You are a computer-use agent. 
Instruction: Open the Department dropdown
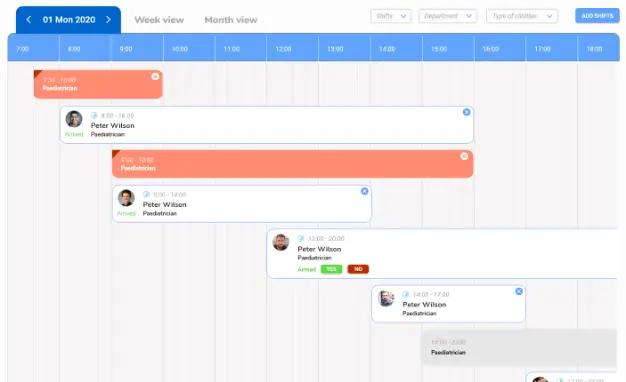pos(448,16)
